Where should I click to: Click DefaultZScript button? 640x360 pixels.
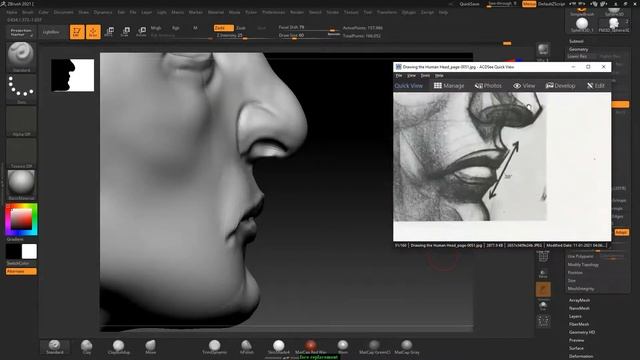click(551, 4)
